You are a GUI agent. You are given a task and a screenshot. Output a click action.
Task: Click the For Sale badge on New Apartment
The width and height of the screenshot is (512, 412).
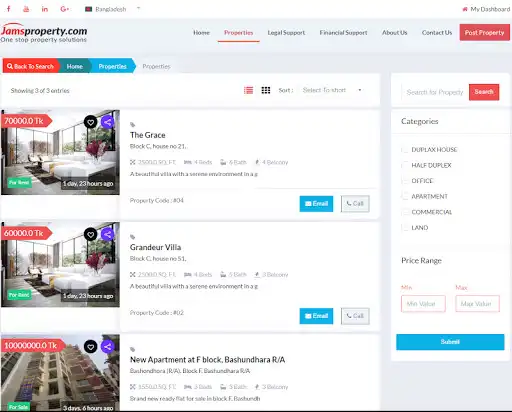click(19, 407)
